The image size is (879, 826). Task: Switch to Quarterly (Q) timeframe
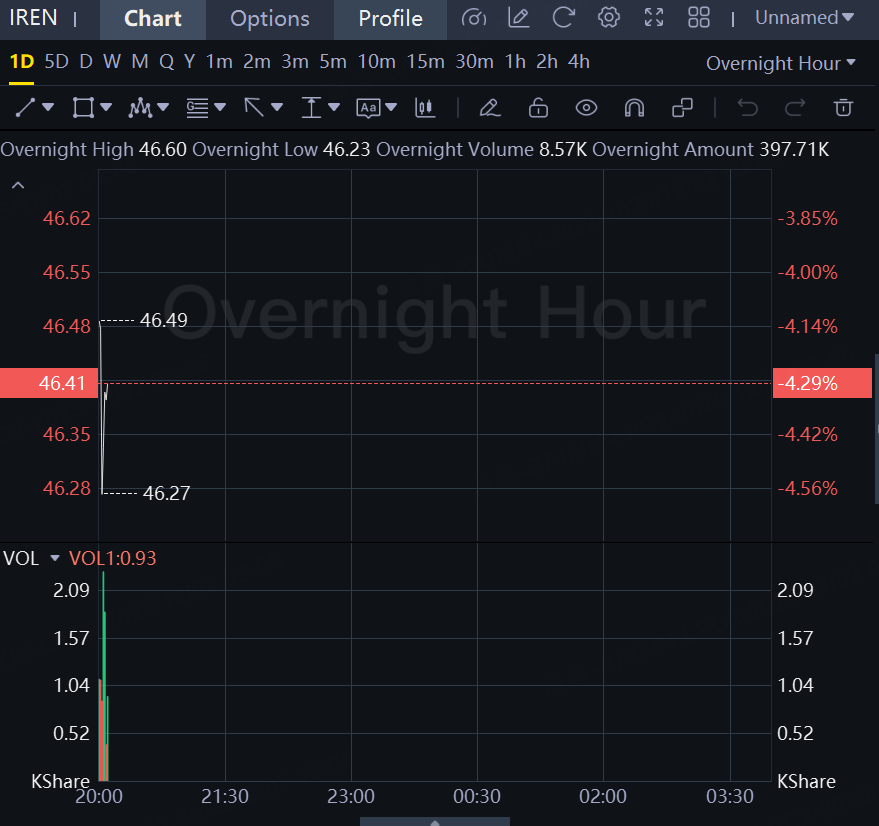(x=166, y=62)
